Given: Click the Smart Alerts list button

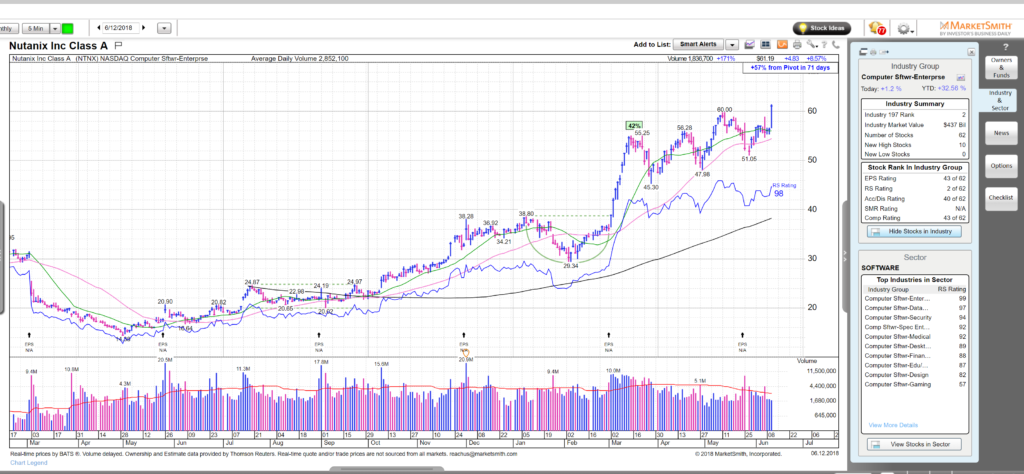Looking at the screenshot, I should point(698,44).
